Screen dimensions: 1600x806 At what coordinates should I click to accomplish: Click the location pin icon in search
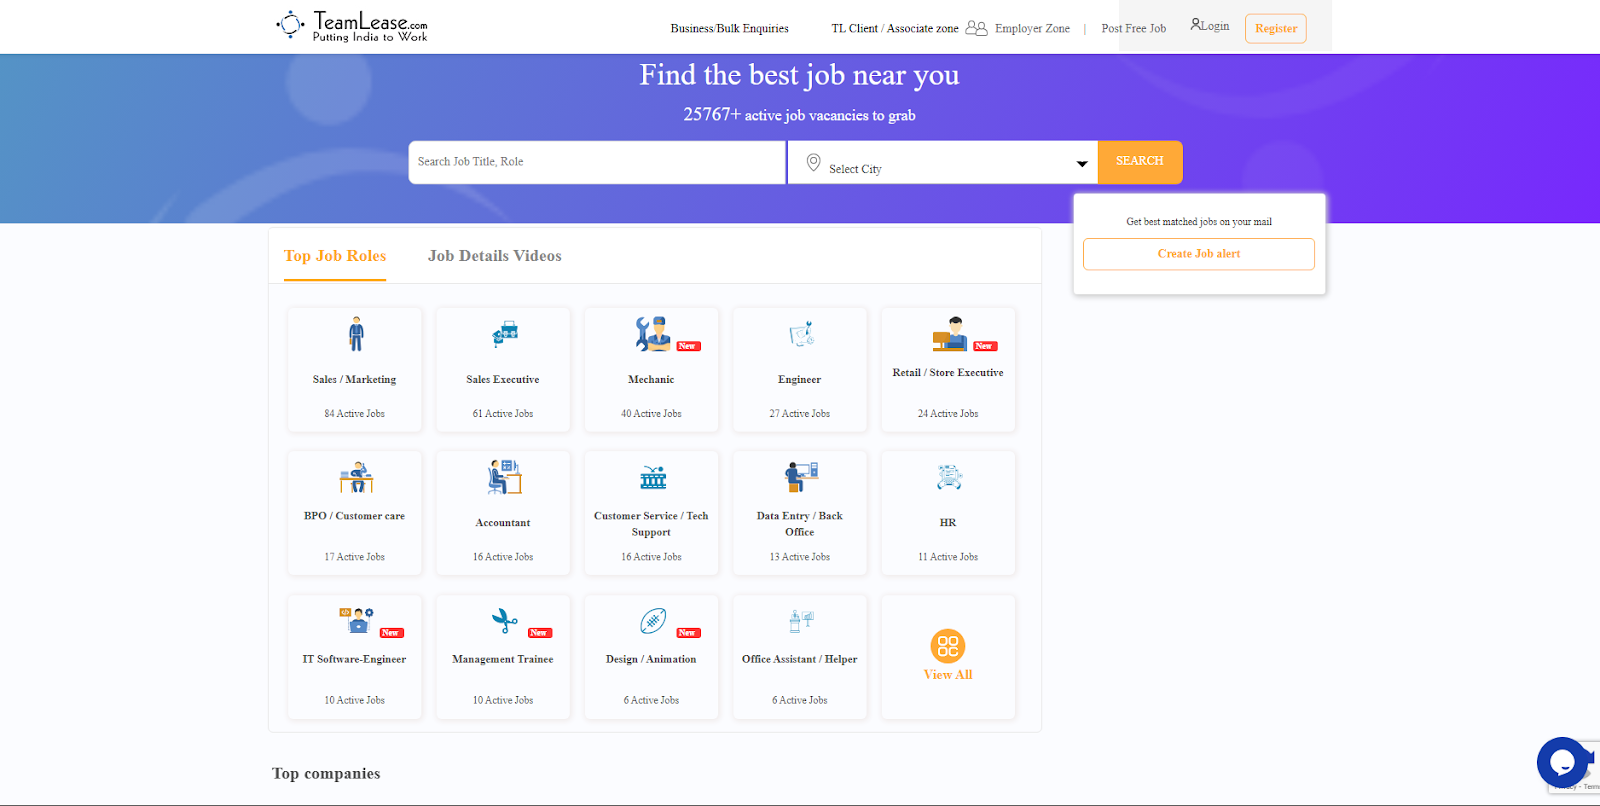[814, 162]
